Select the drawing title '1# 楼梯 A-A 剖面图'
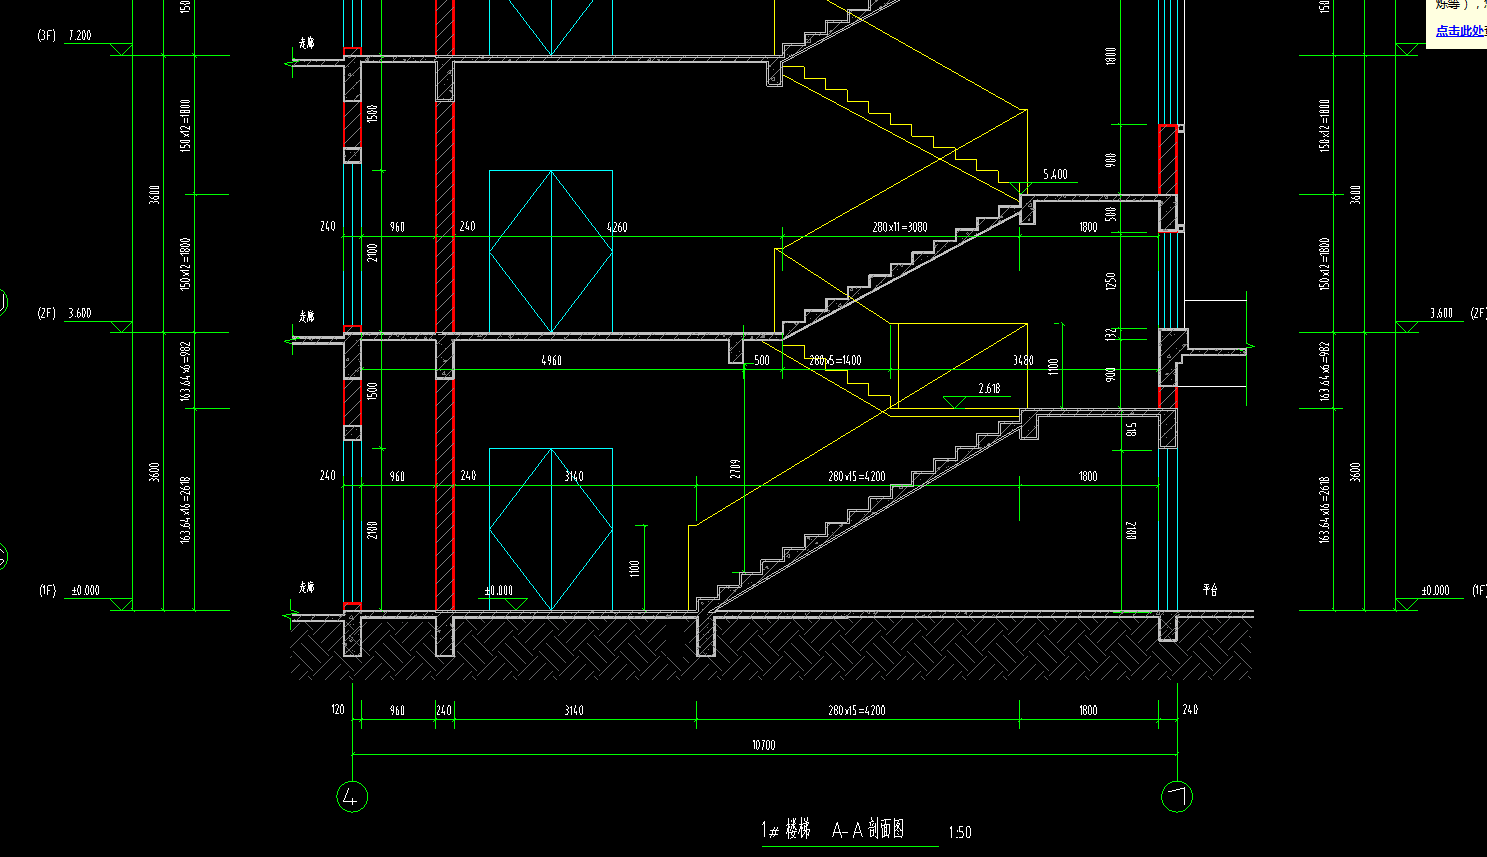This screenshot has height=857, width=1487. coord(833,829)
